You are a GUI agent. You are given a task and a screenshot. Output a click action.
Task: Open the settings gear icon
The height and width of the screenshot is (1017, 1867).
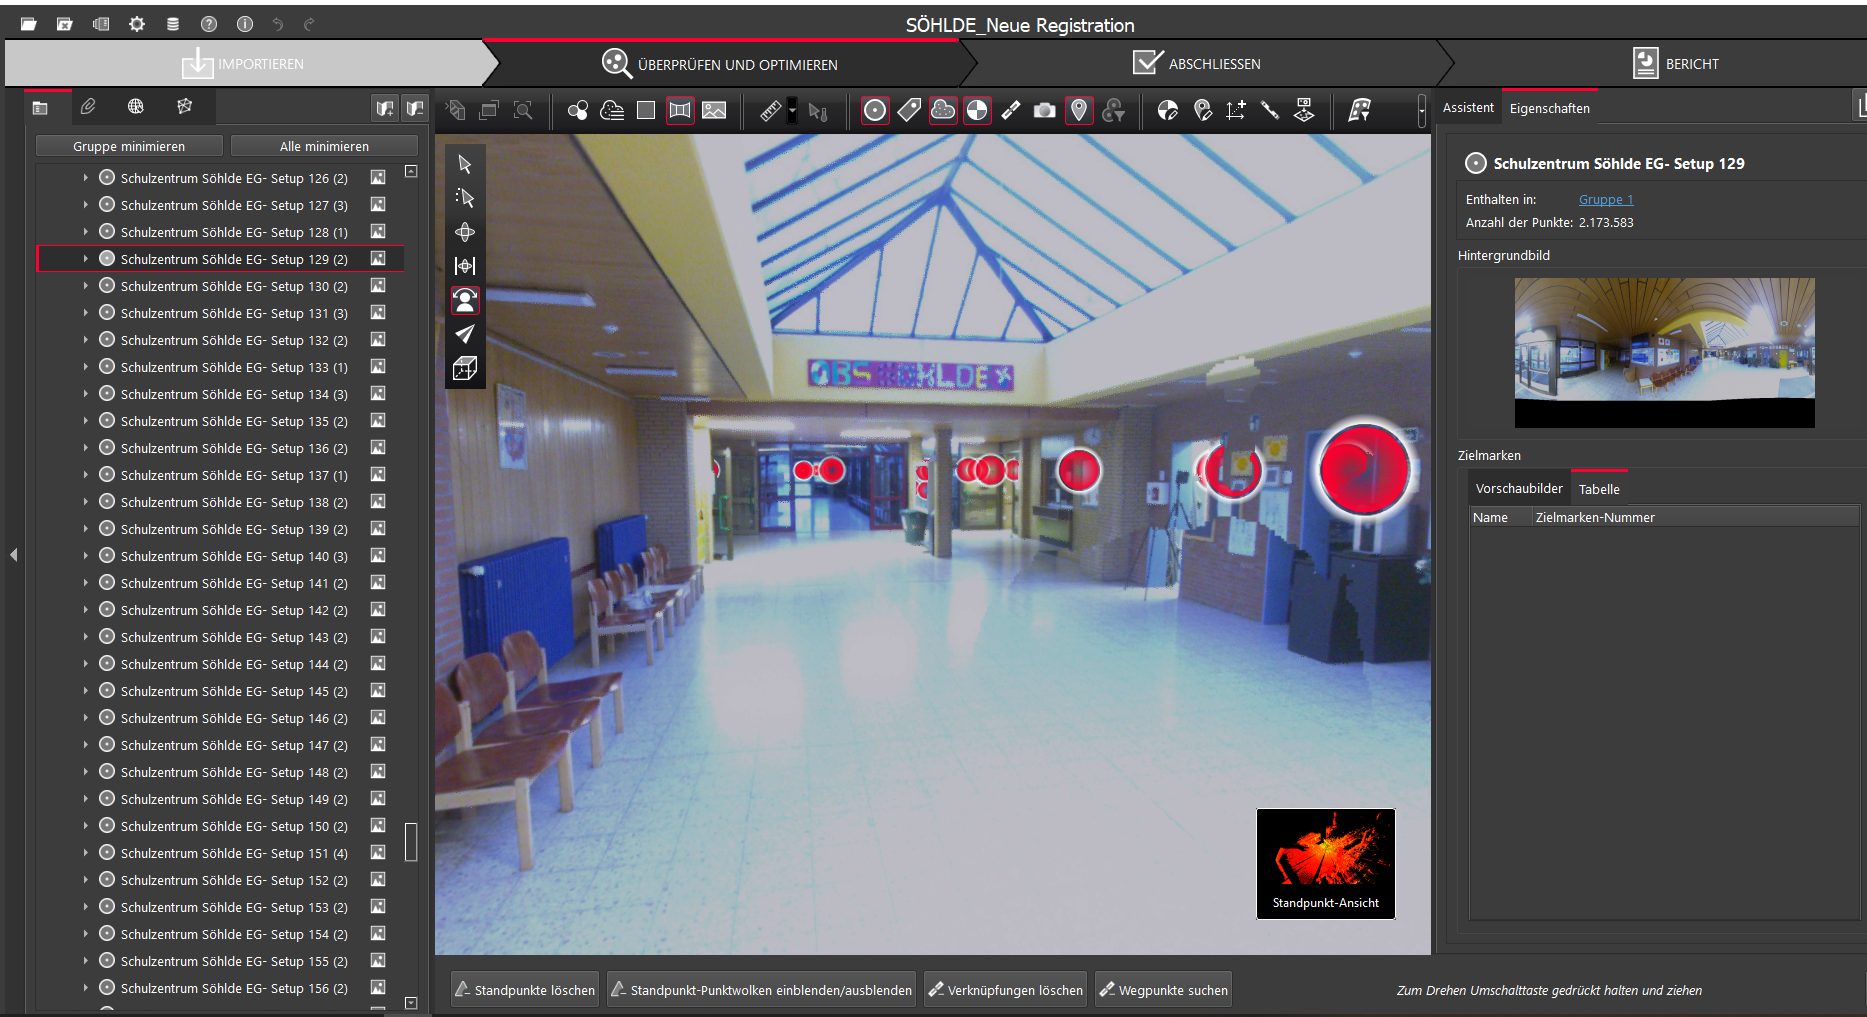click(137, 24)
